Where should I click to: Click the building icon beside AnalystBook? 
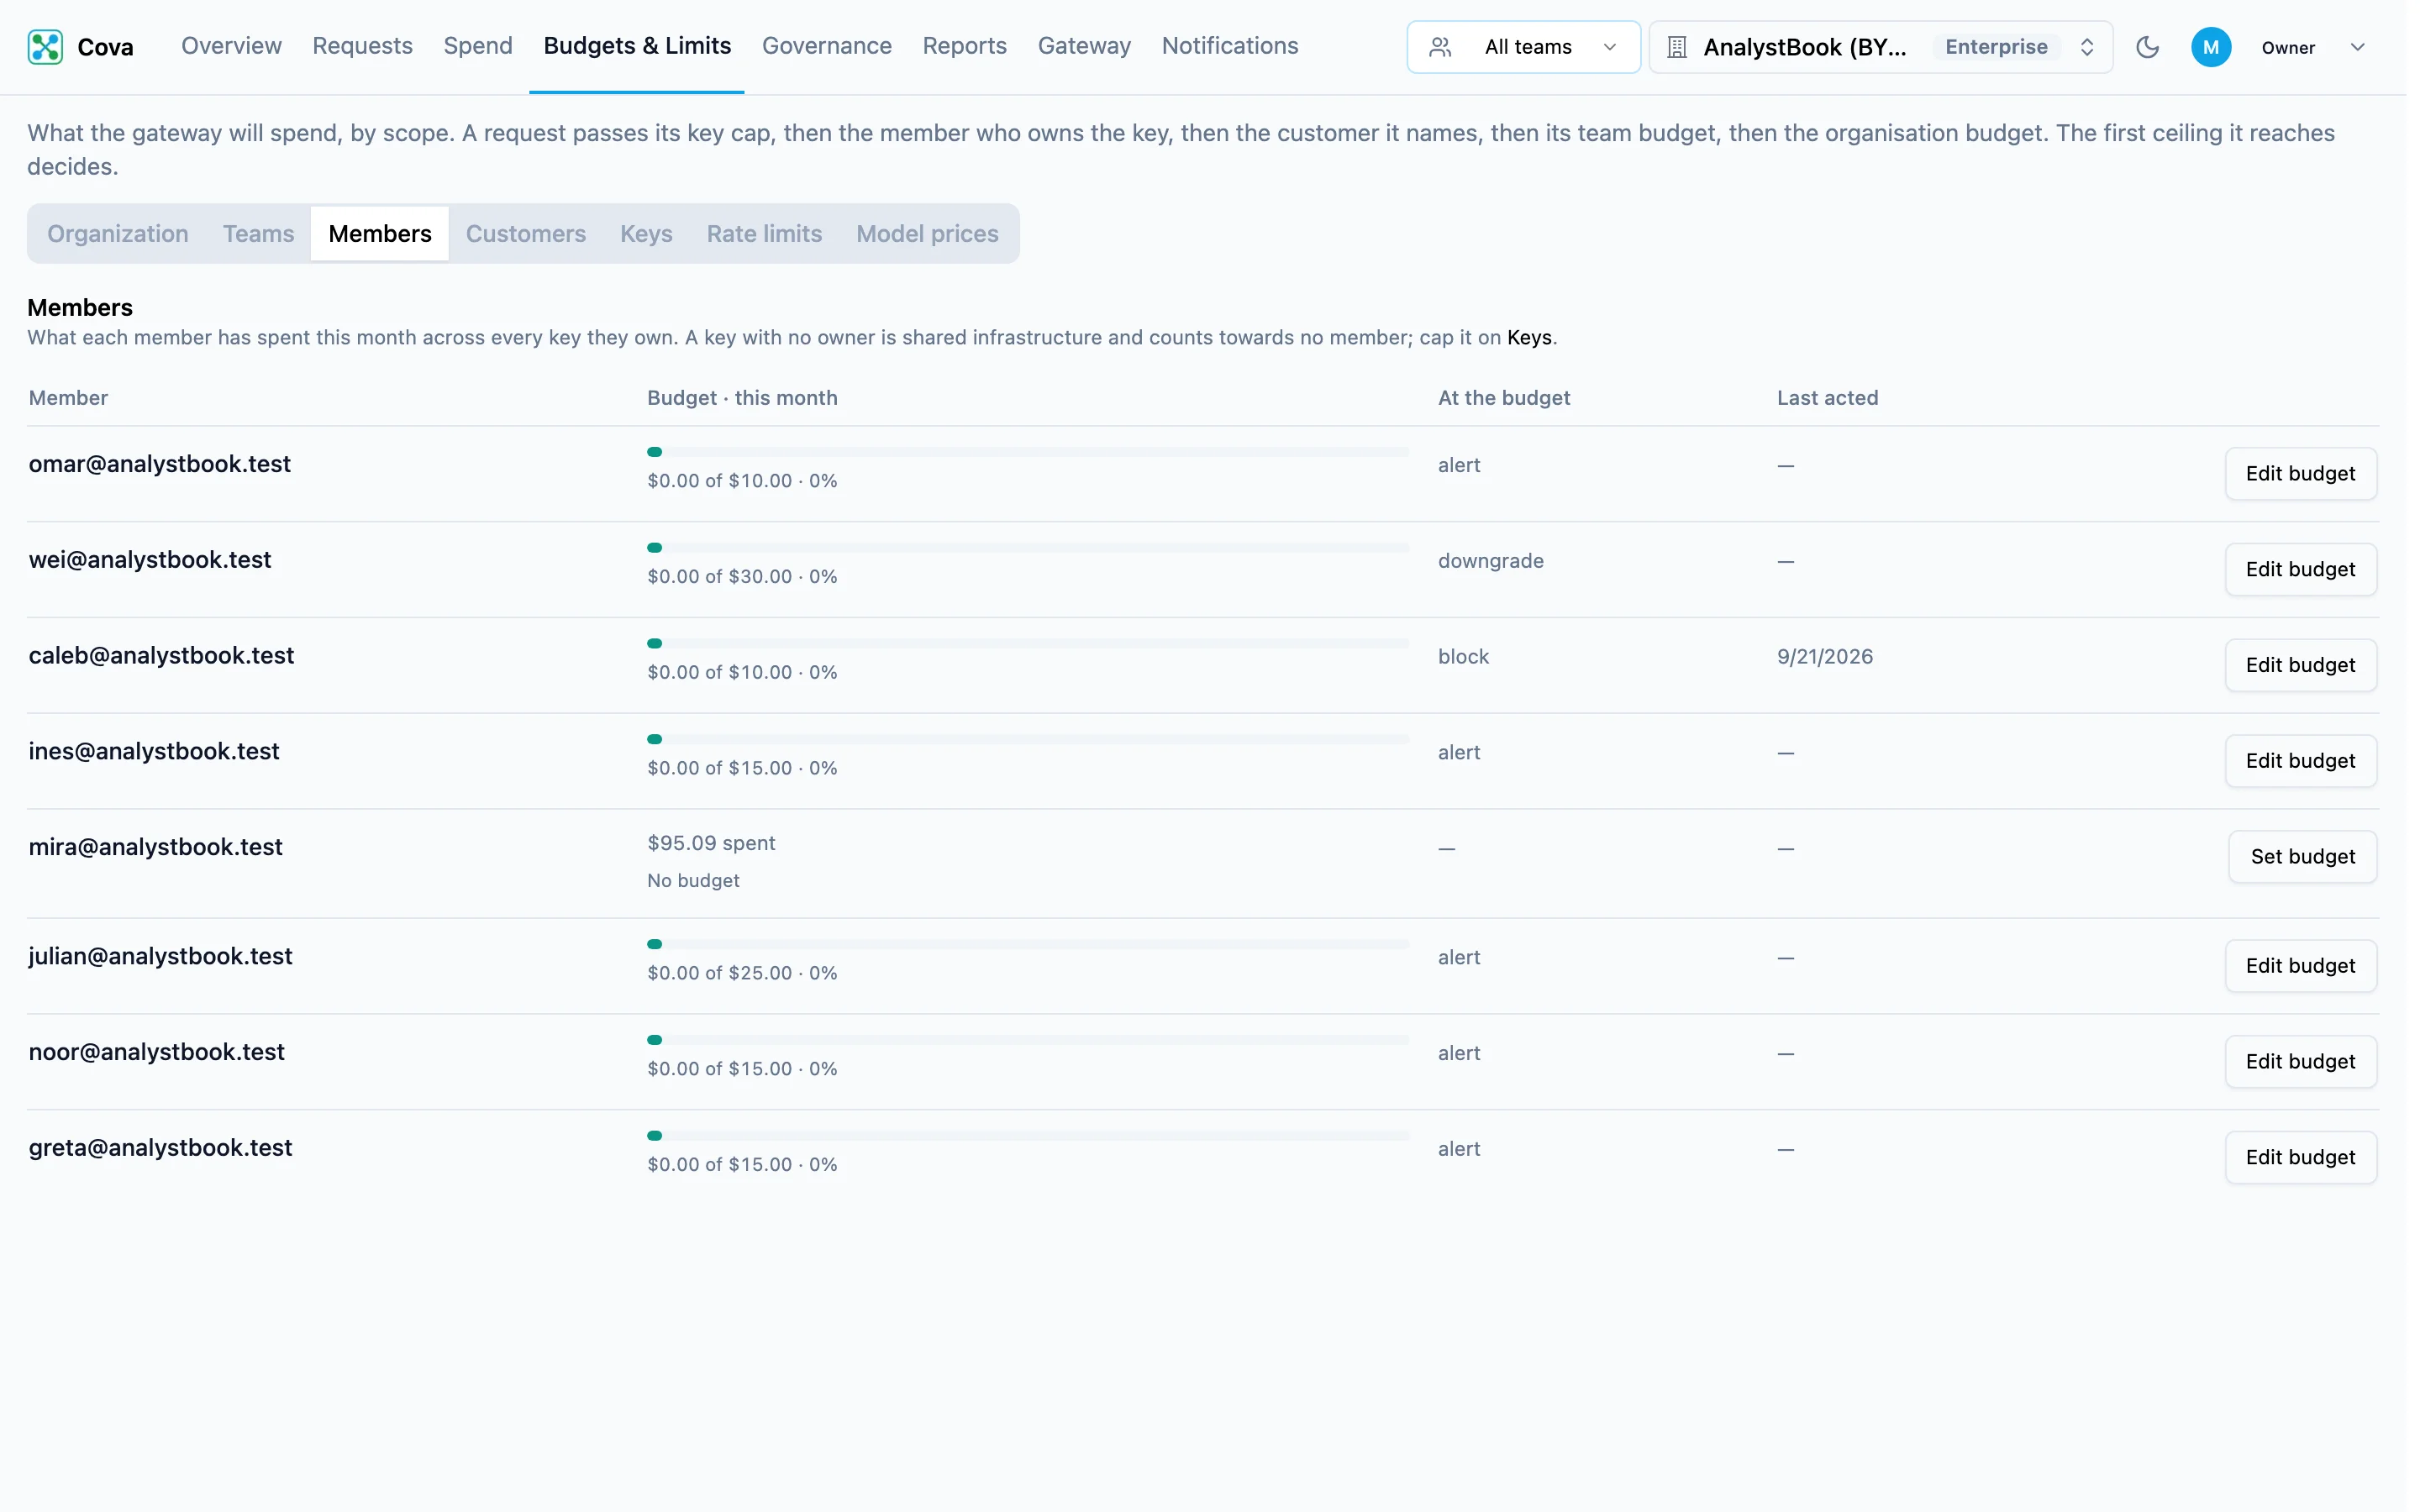[1677, 47]
